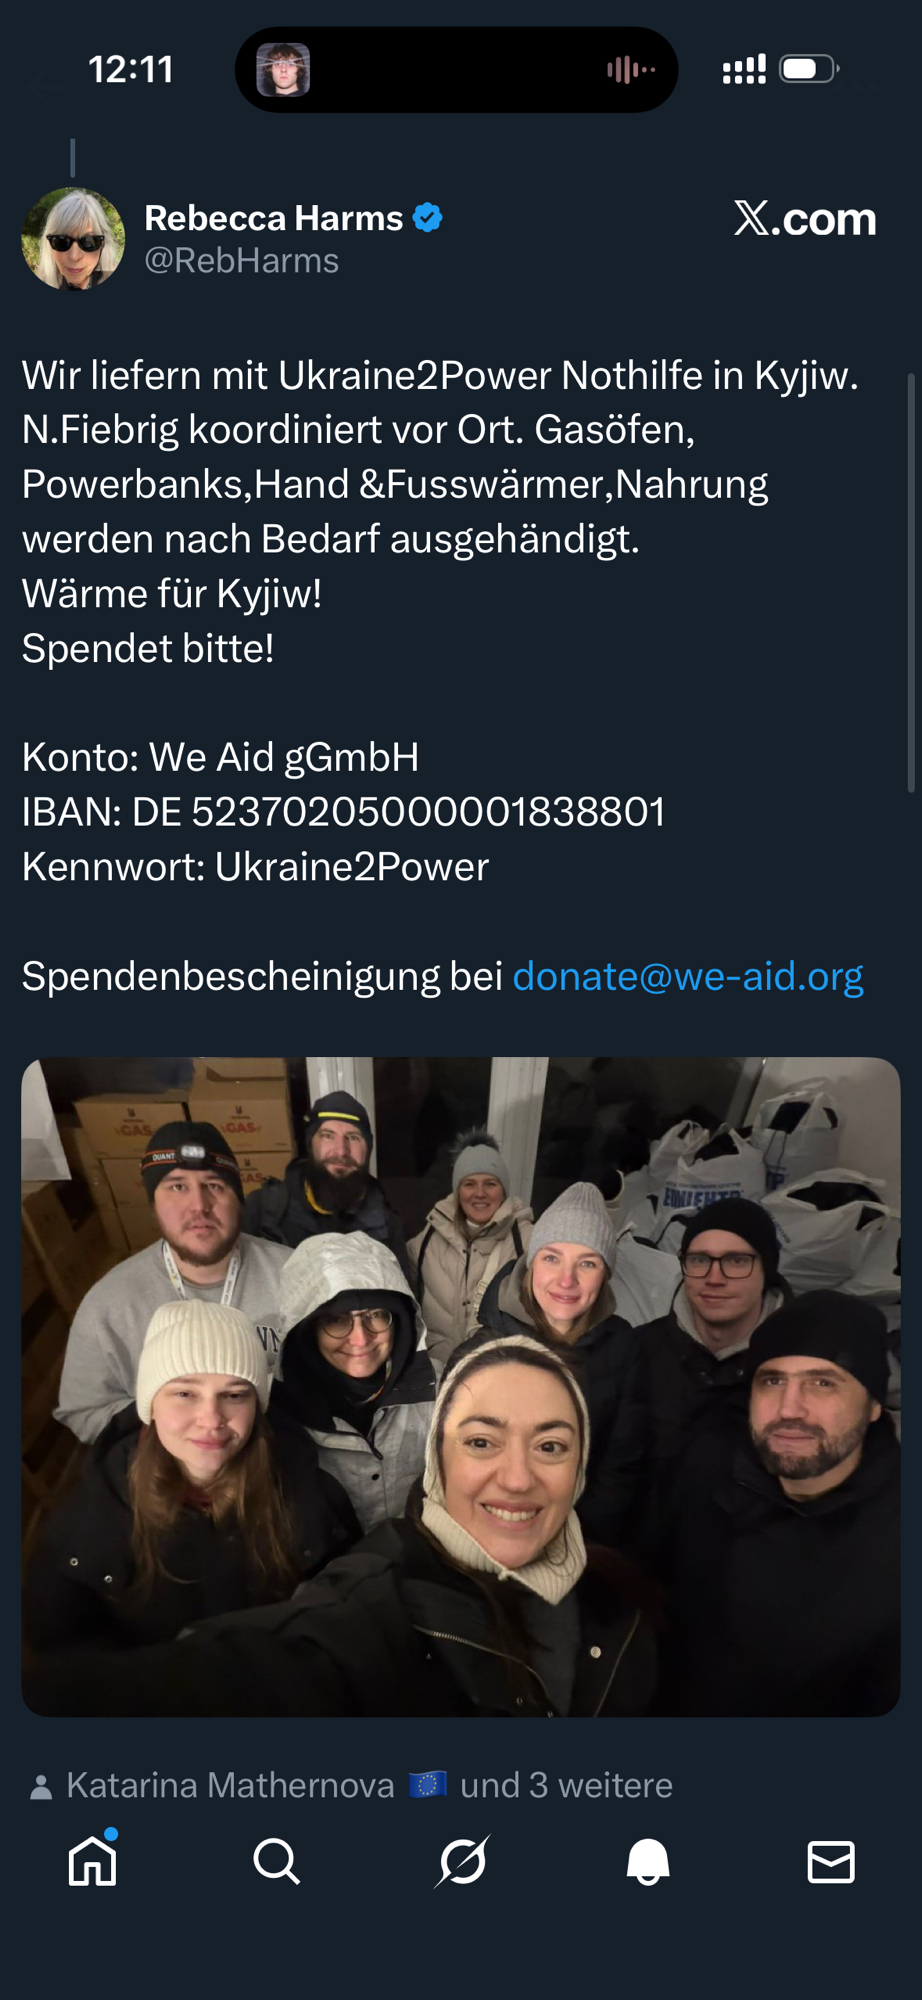Tap the battery status icon

(x=809, y=69)
